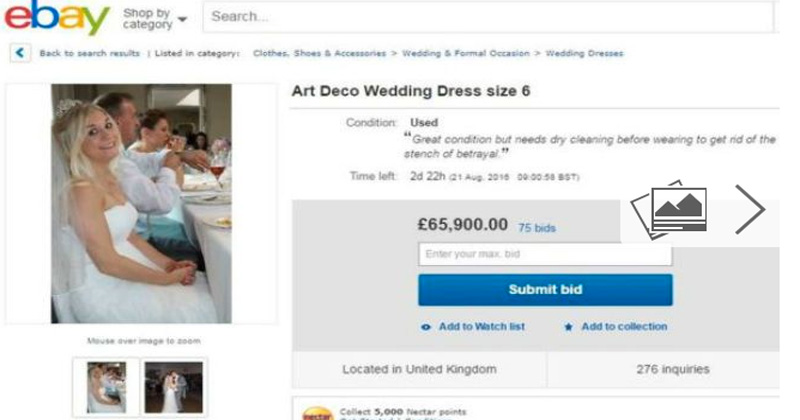Viewport: 800px width, 420px height.
Task: Select the second dress thumbnail
Action: tap(173, 386)
